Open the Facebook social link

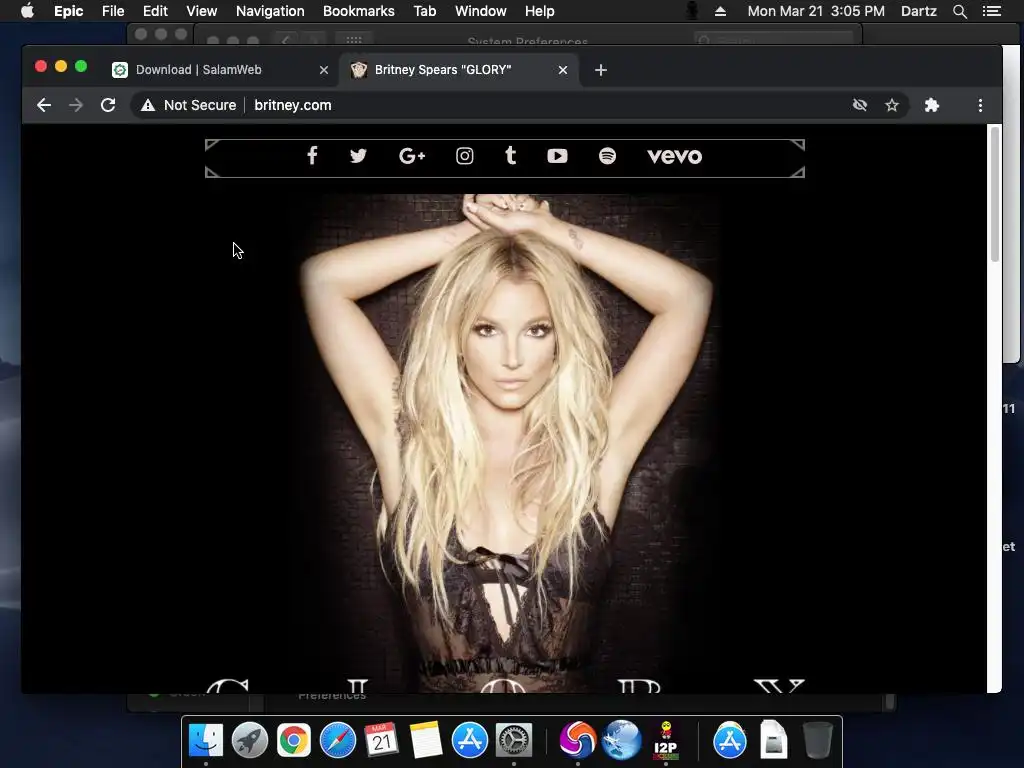[x=312, y=155]
